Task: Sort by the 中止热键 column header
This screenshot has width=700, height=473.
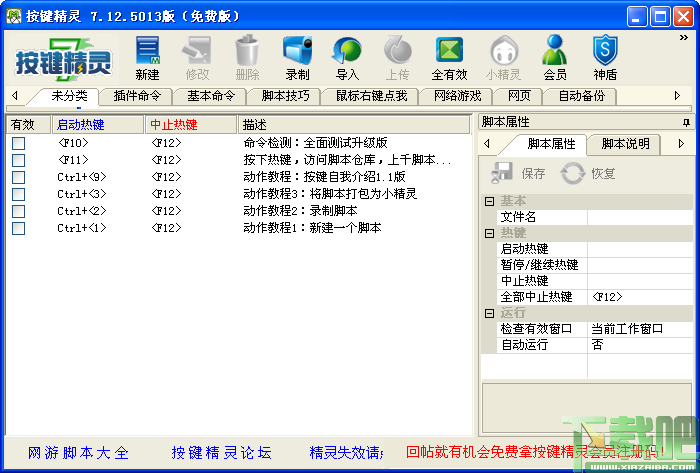Action: [191, 124]
